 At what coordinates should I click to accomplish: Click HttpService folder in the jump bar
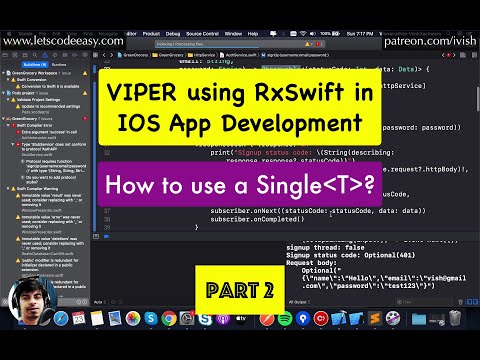(x=202, y=55)
